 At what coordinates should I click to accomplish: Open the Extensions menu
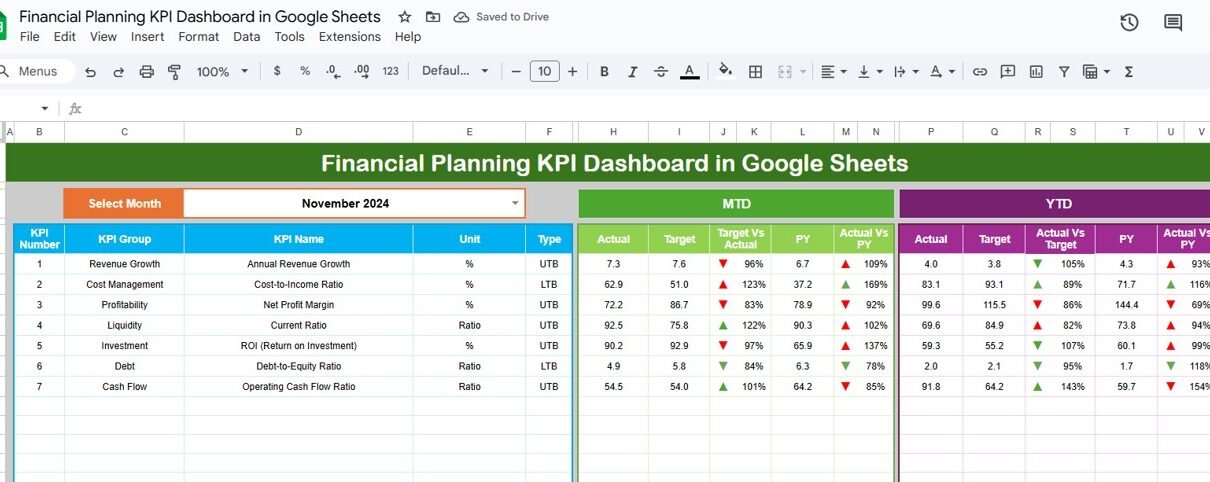click(x=350, y=37)
